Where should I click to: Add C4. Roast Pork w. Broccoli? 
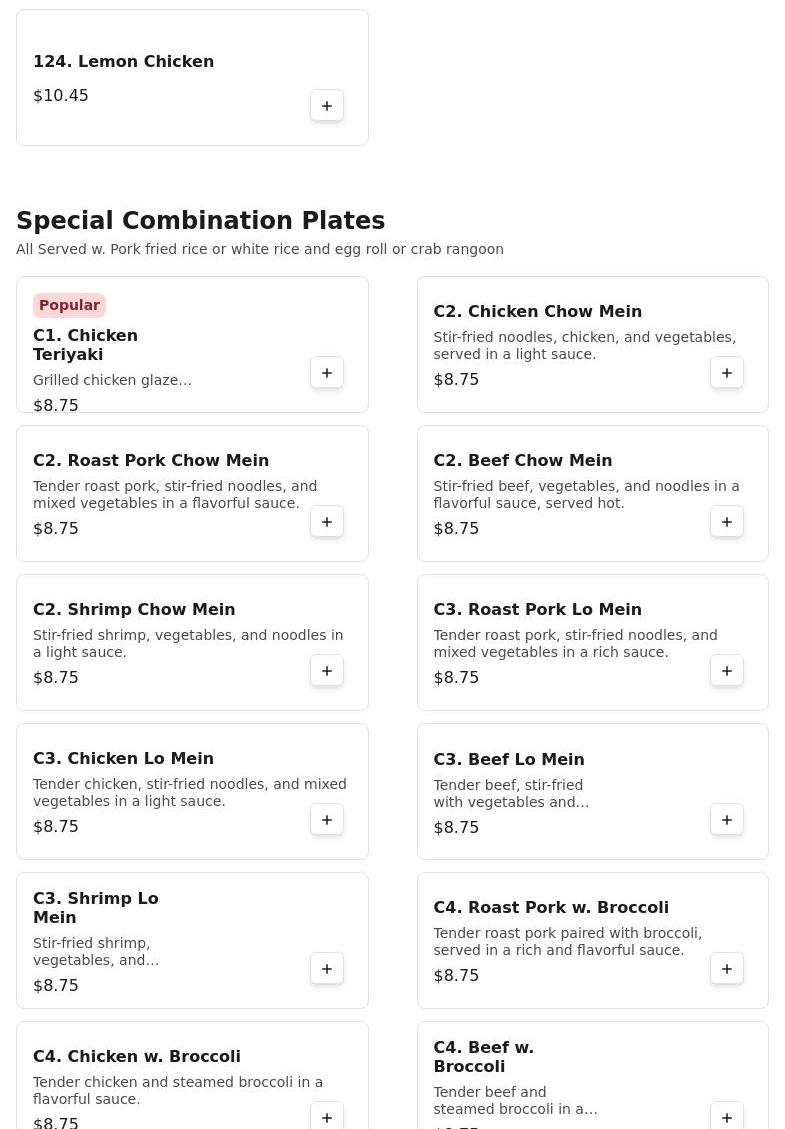click(727, 969)
